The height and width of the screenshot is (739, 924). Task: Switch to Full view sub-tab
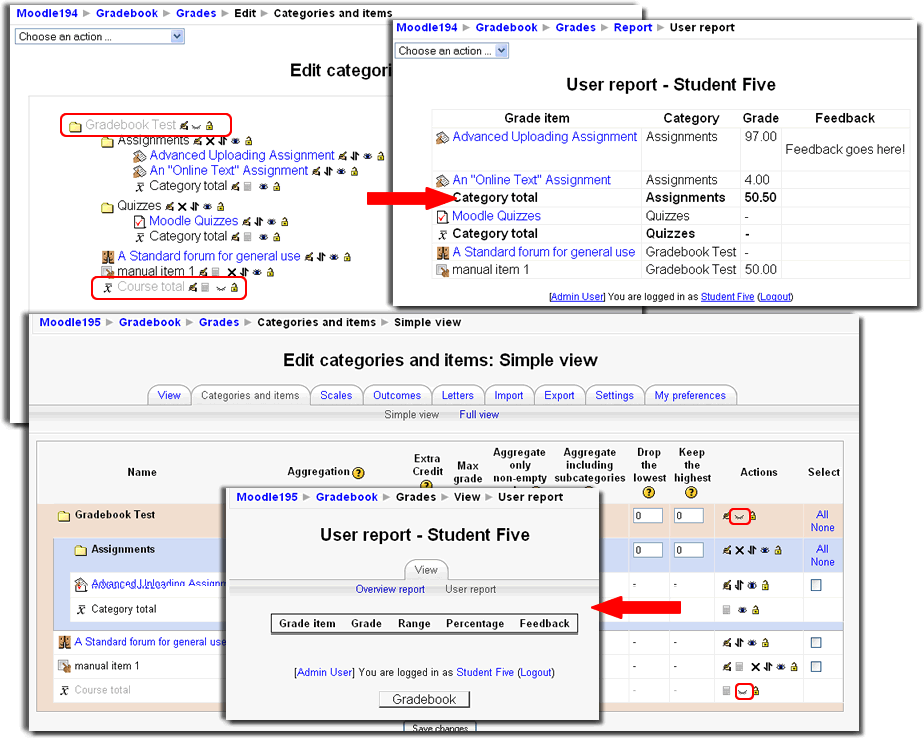tap(479, 414)
